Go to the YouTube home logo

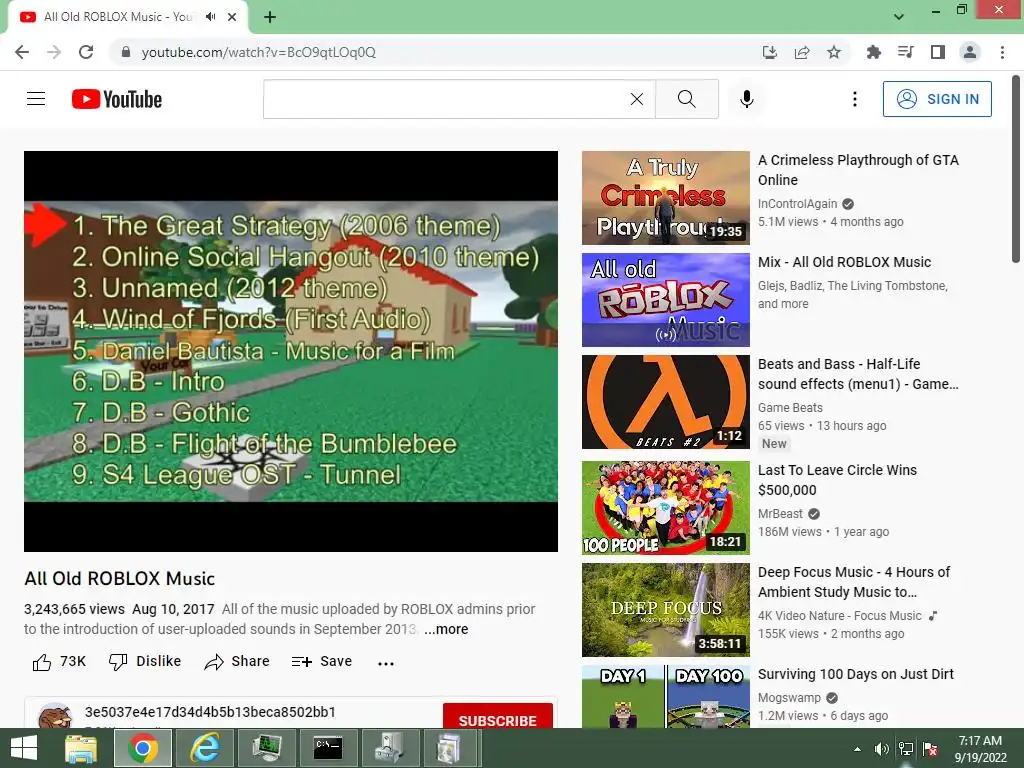[117, 99]
